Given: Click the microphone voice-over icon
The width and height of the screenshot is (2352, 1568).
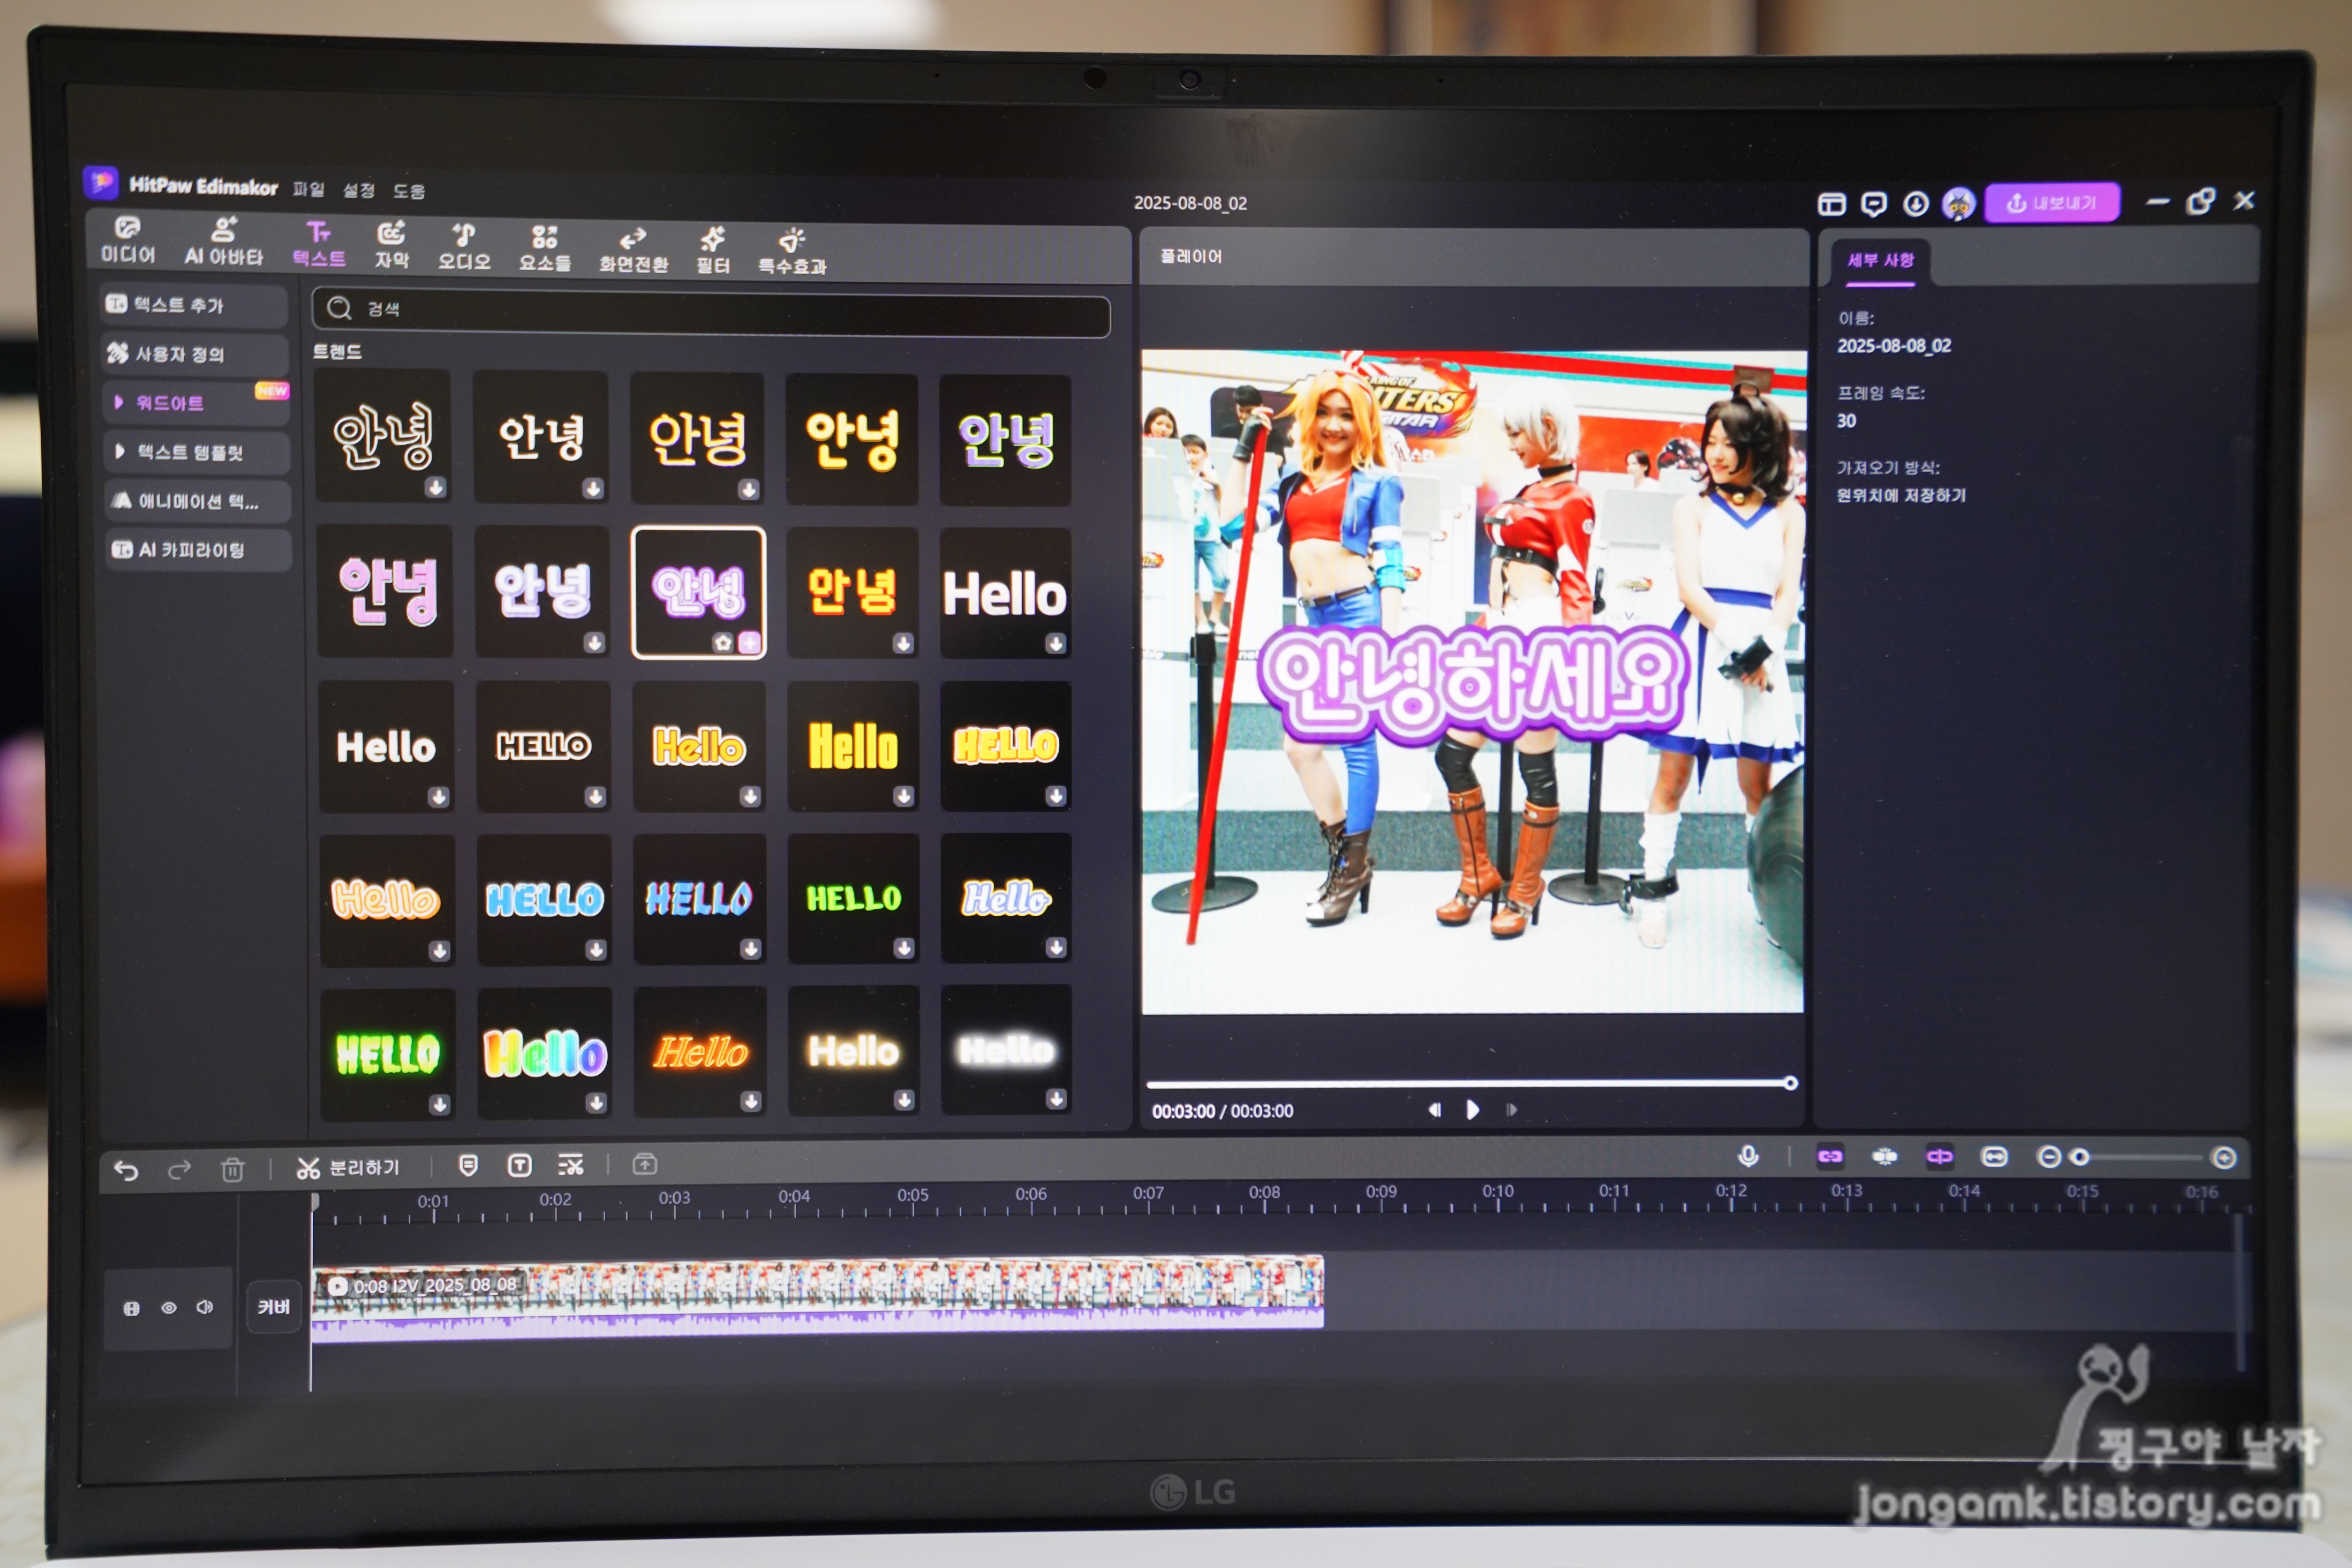Looking at the screenshot, I should click(x=1748, y=1156).
